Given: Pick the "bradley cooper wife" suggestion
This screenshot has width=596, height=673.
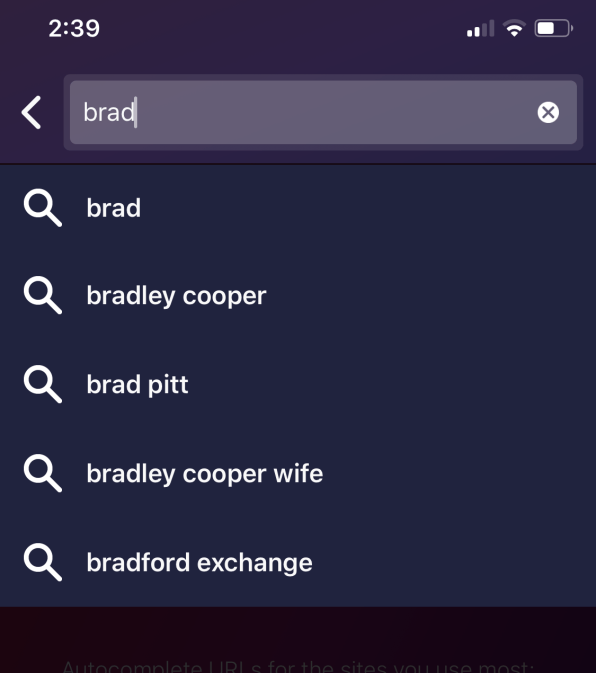Looking at the screenshot, I should click(x=298, y=473).
